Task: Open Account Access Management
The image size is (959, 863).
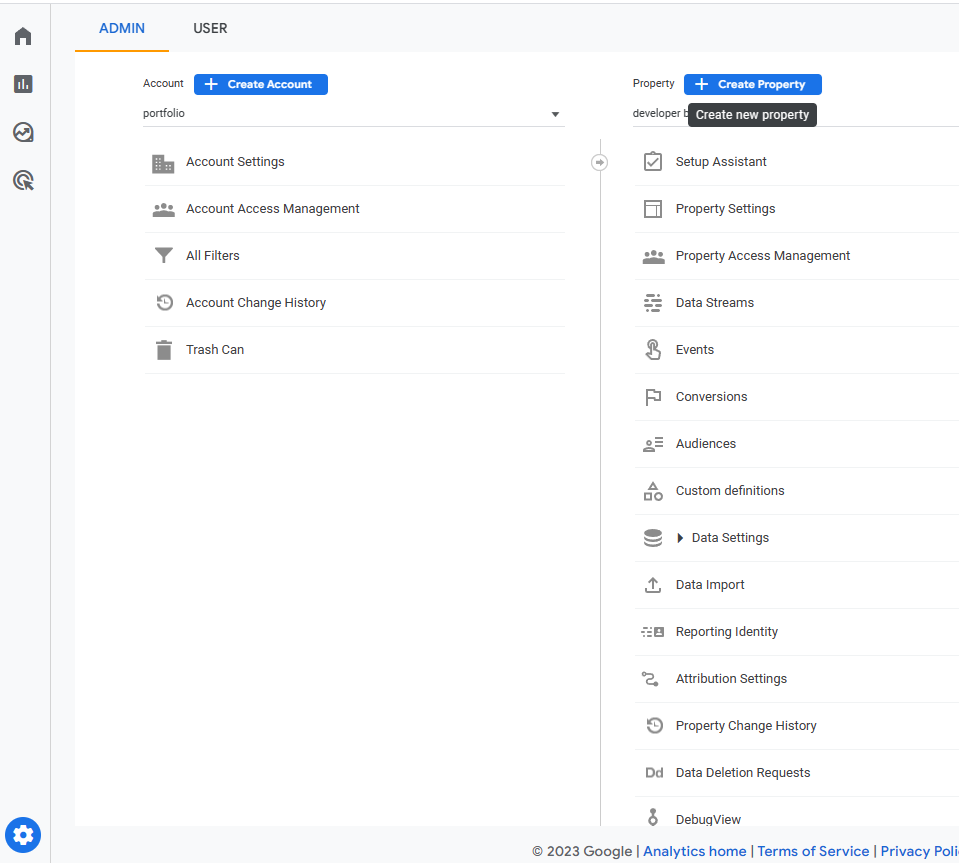Action: pyautogui.click(x=272, y=209)
